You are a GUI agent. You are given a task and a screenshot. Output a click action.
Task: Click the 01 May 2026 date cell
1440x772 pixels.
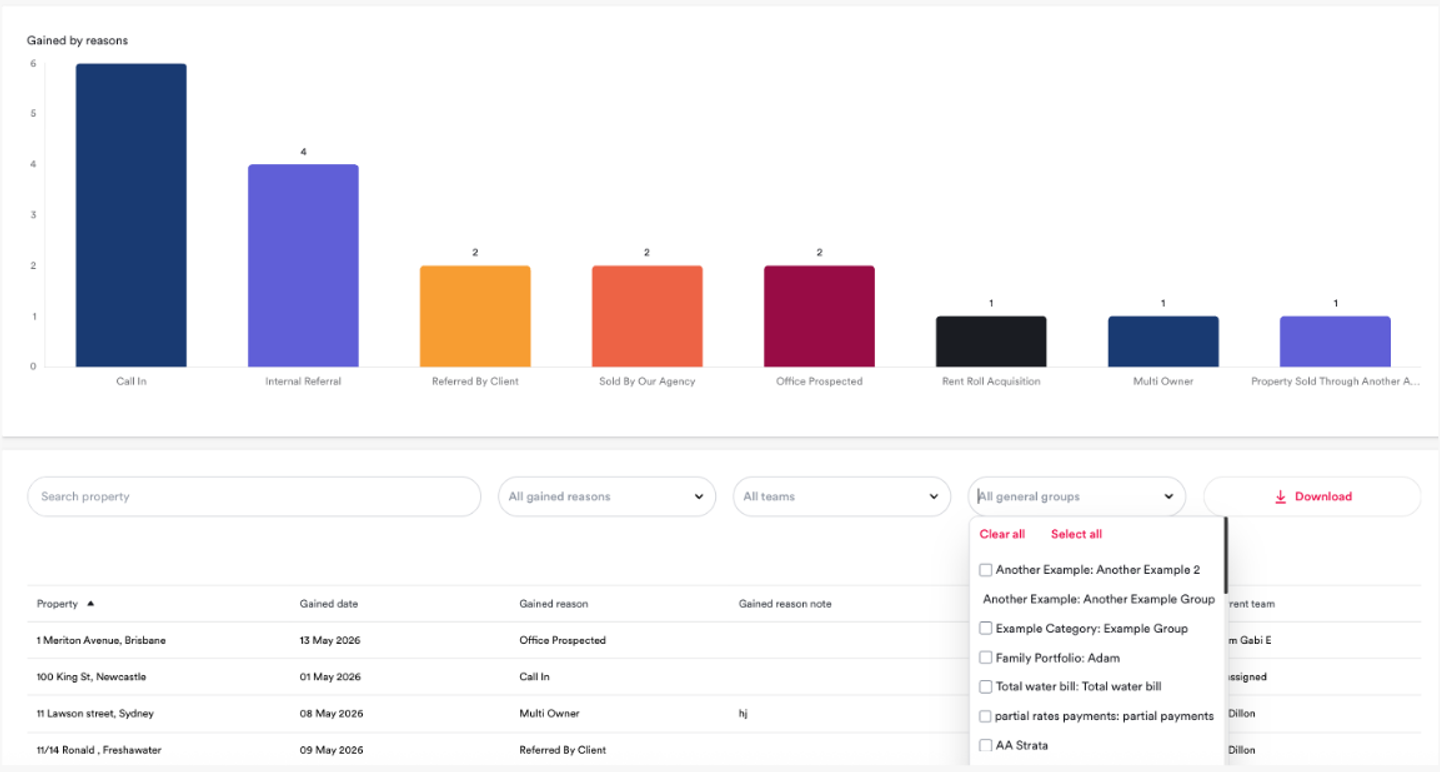coord(331,677)
